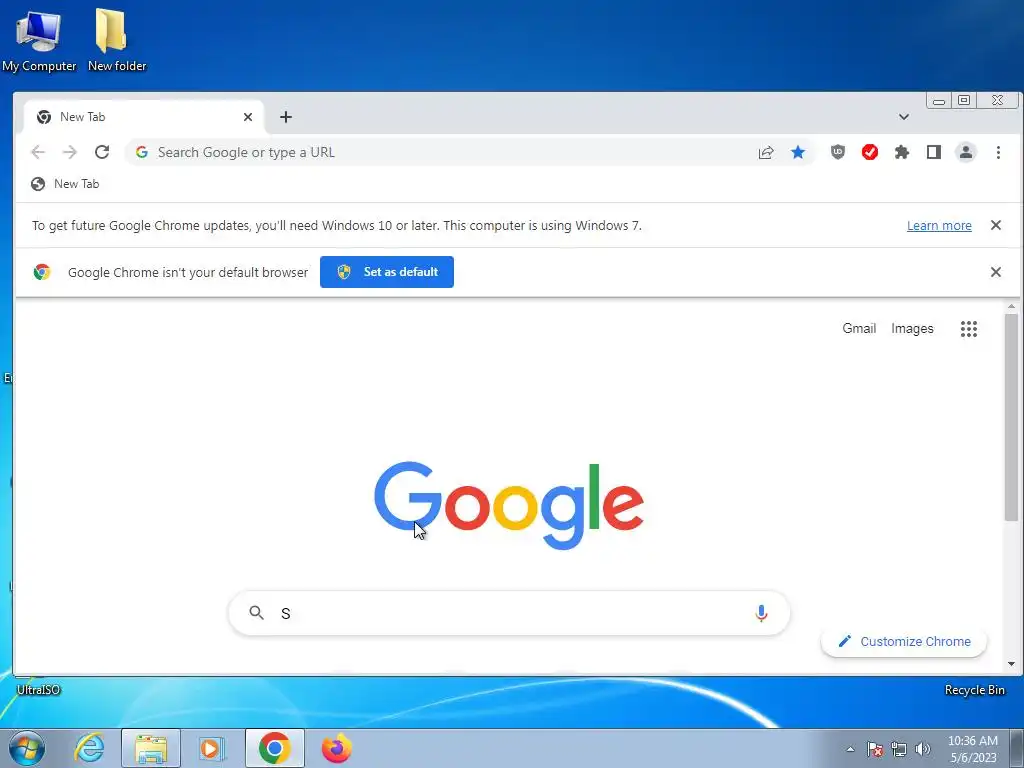Dismiss the Windows 7 update notice
This screenshot has height=768, width=1024.
[x=996, y=225]
